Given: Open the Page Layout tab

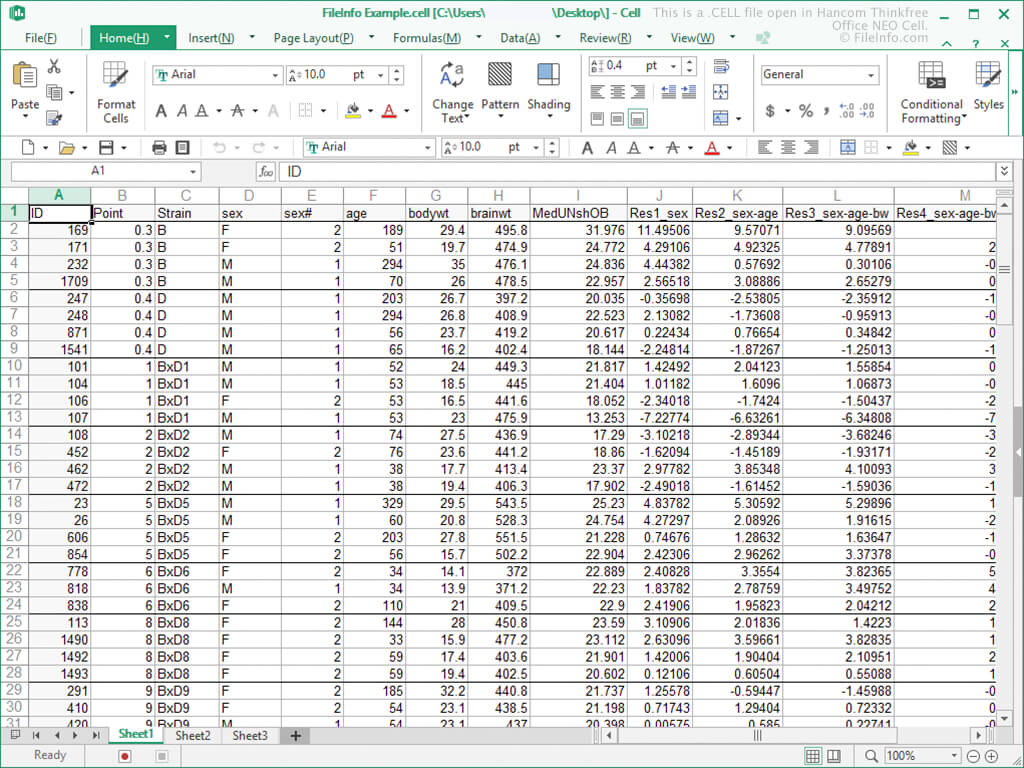Looking at the screenshot, I should 313,38.
